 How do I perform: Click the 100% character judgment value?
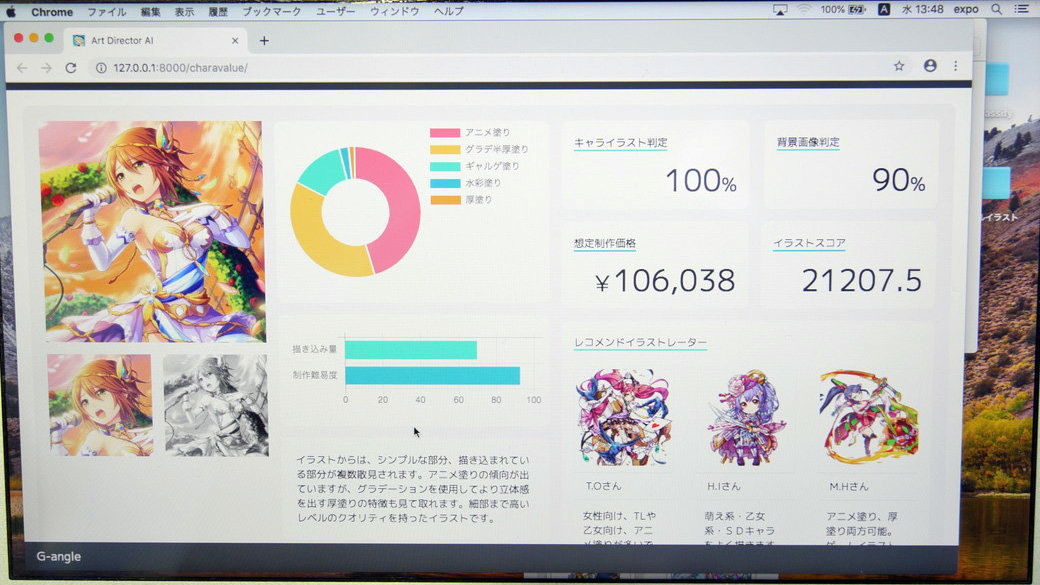pyautogui.click(x=700, y=180)
